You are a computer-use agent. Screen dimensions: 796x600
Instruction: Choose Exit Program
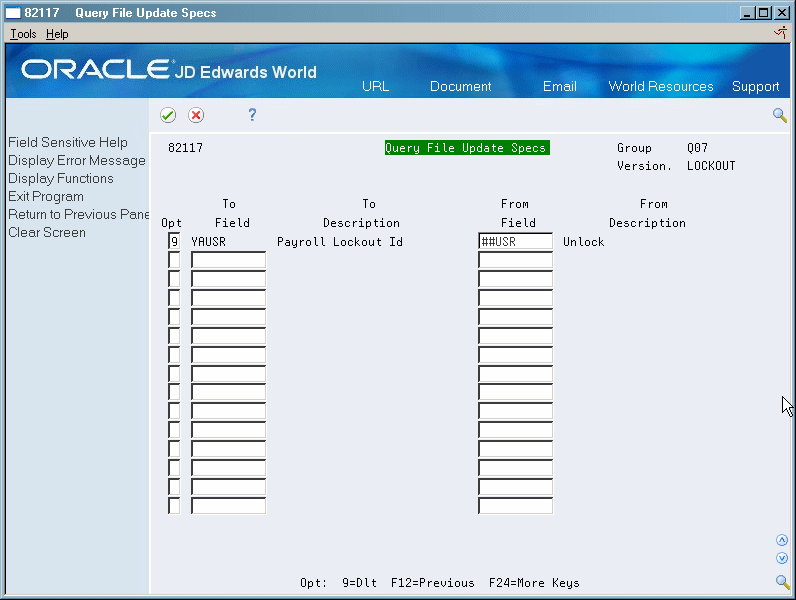coord(46,197)
